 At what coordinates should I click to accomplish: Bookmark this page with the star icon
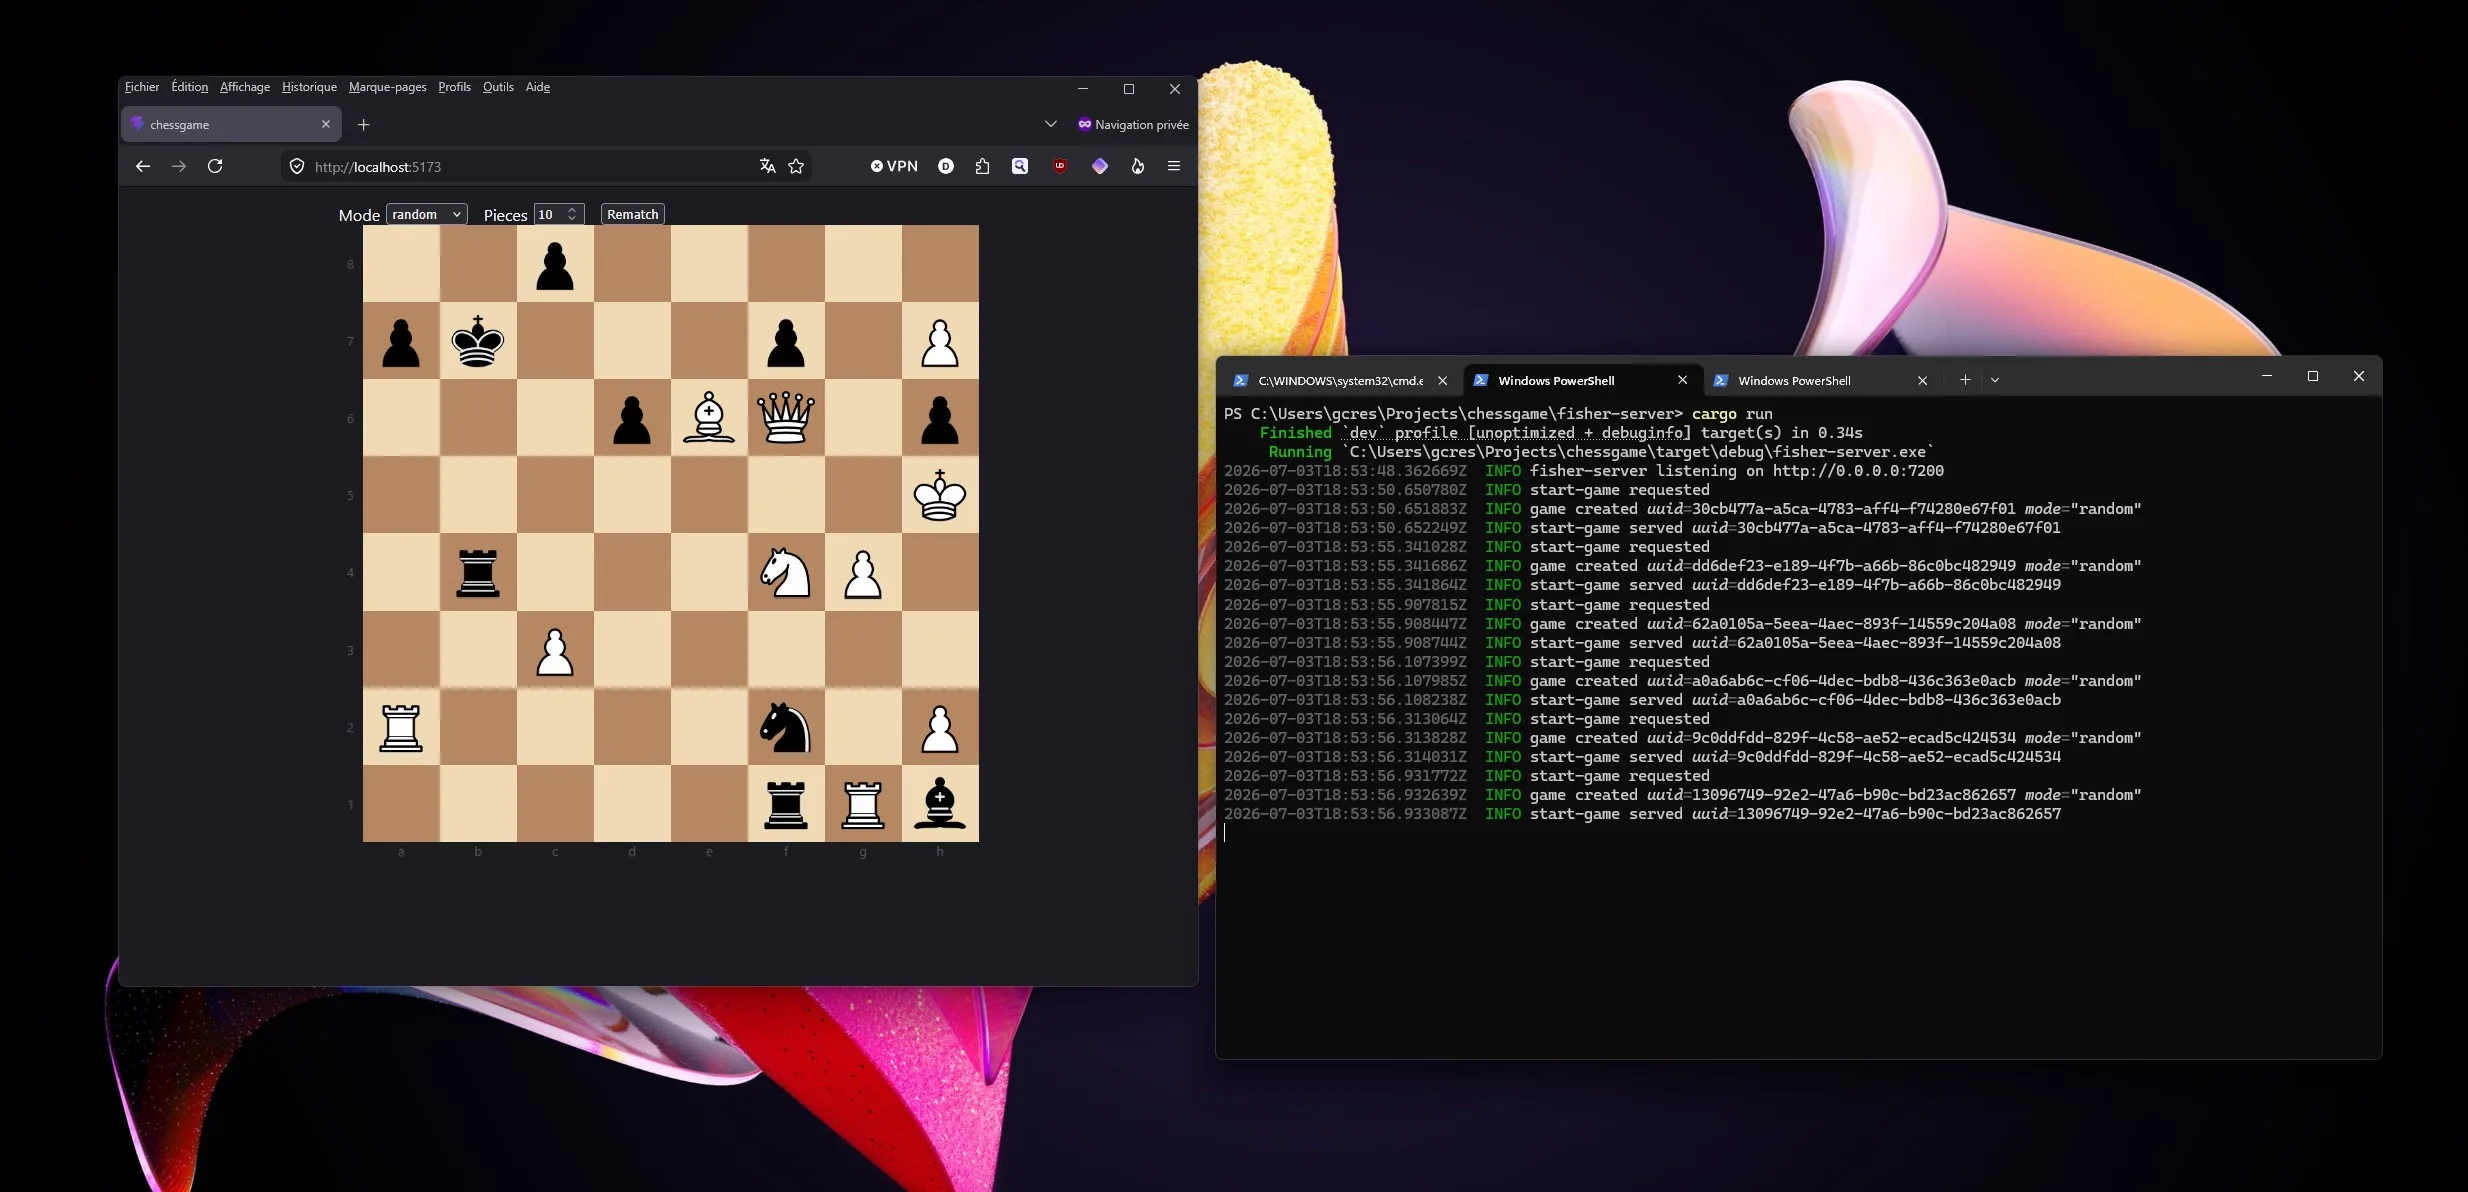pyautogui.click(x=796, y=166)
